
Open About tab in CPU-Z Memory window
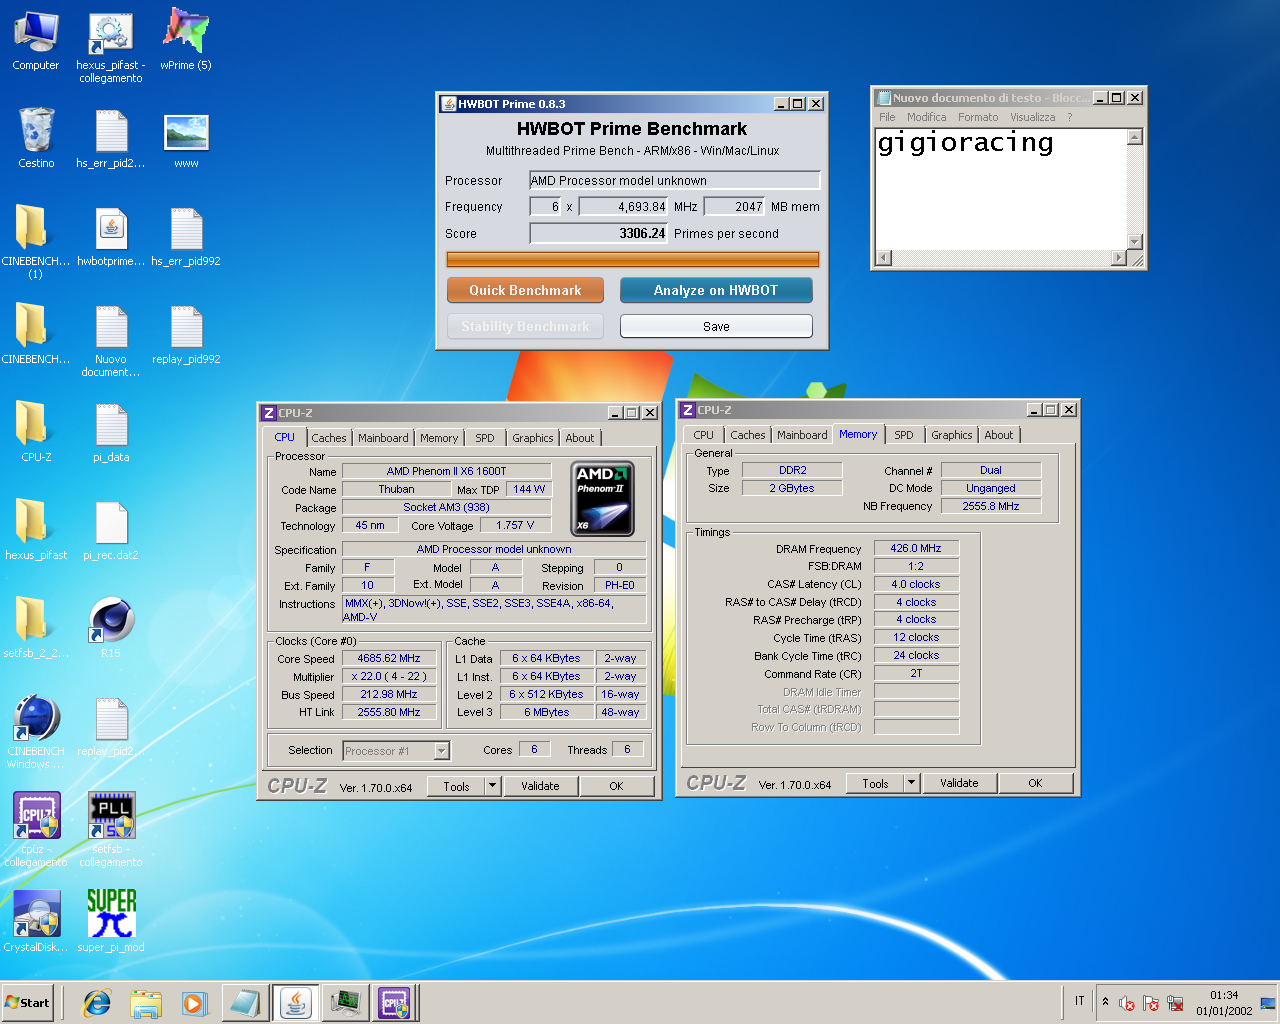[x=998, y=435]
